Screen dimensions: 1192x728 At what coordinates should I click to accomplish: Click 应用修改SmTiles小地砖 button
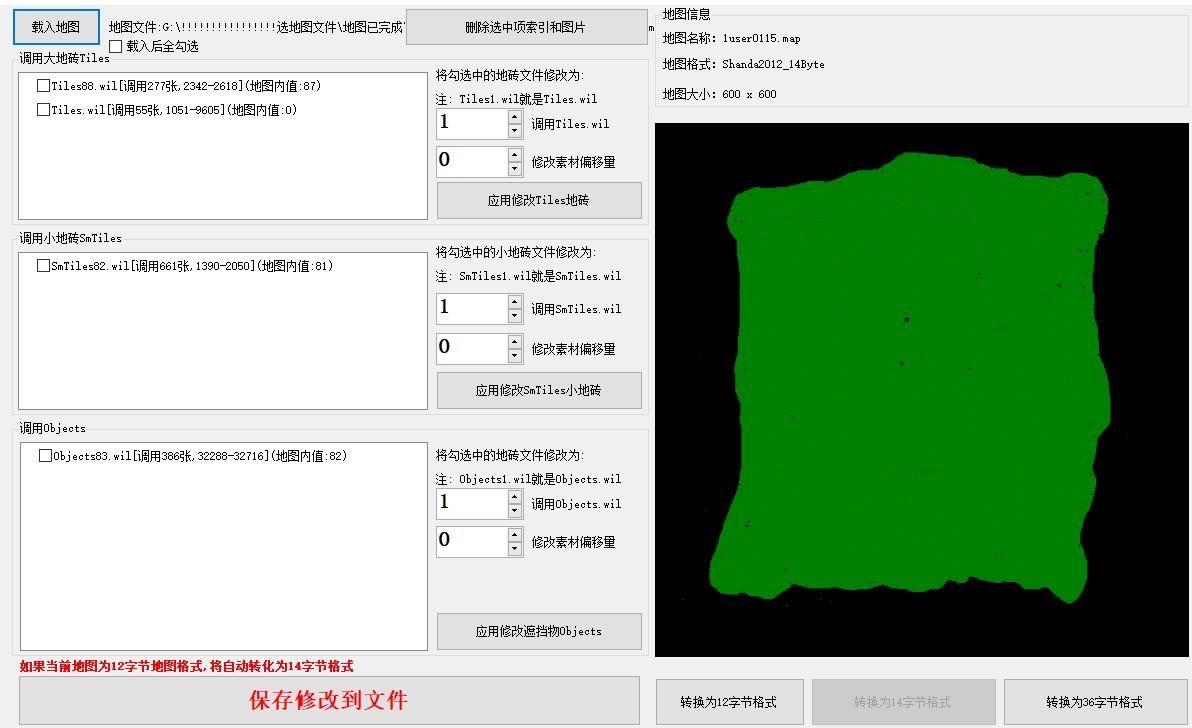pos(539,390)
